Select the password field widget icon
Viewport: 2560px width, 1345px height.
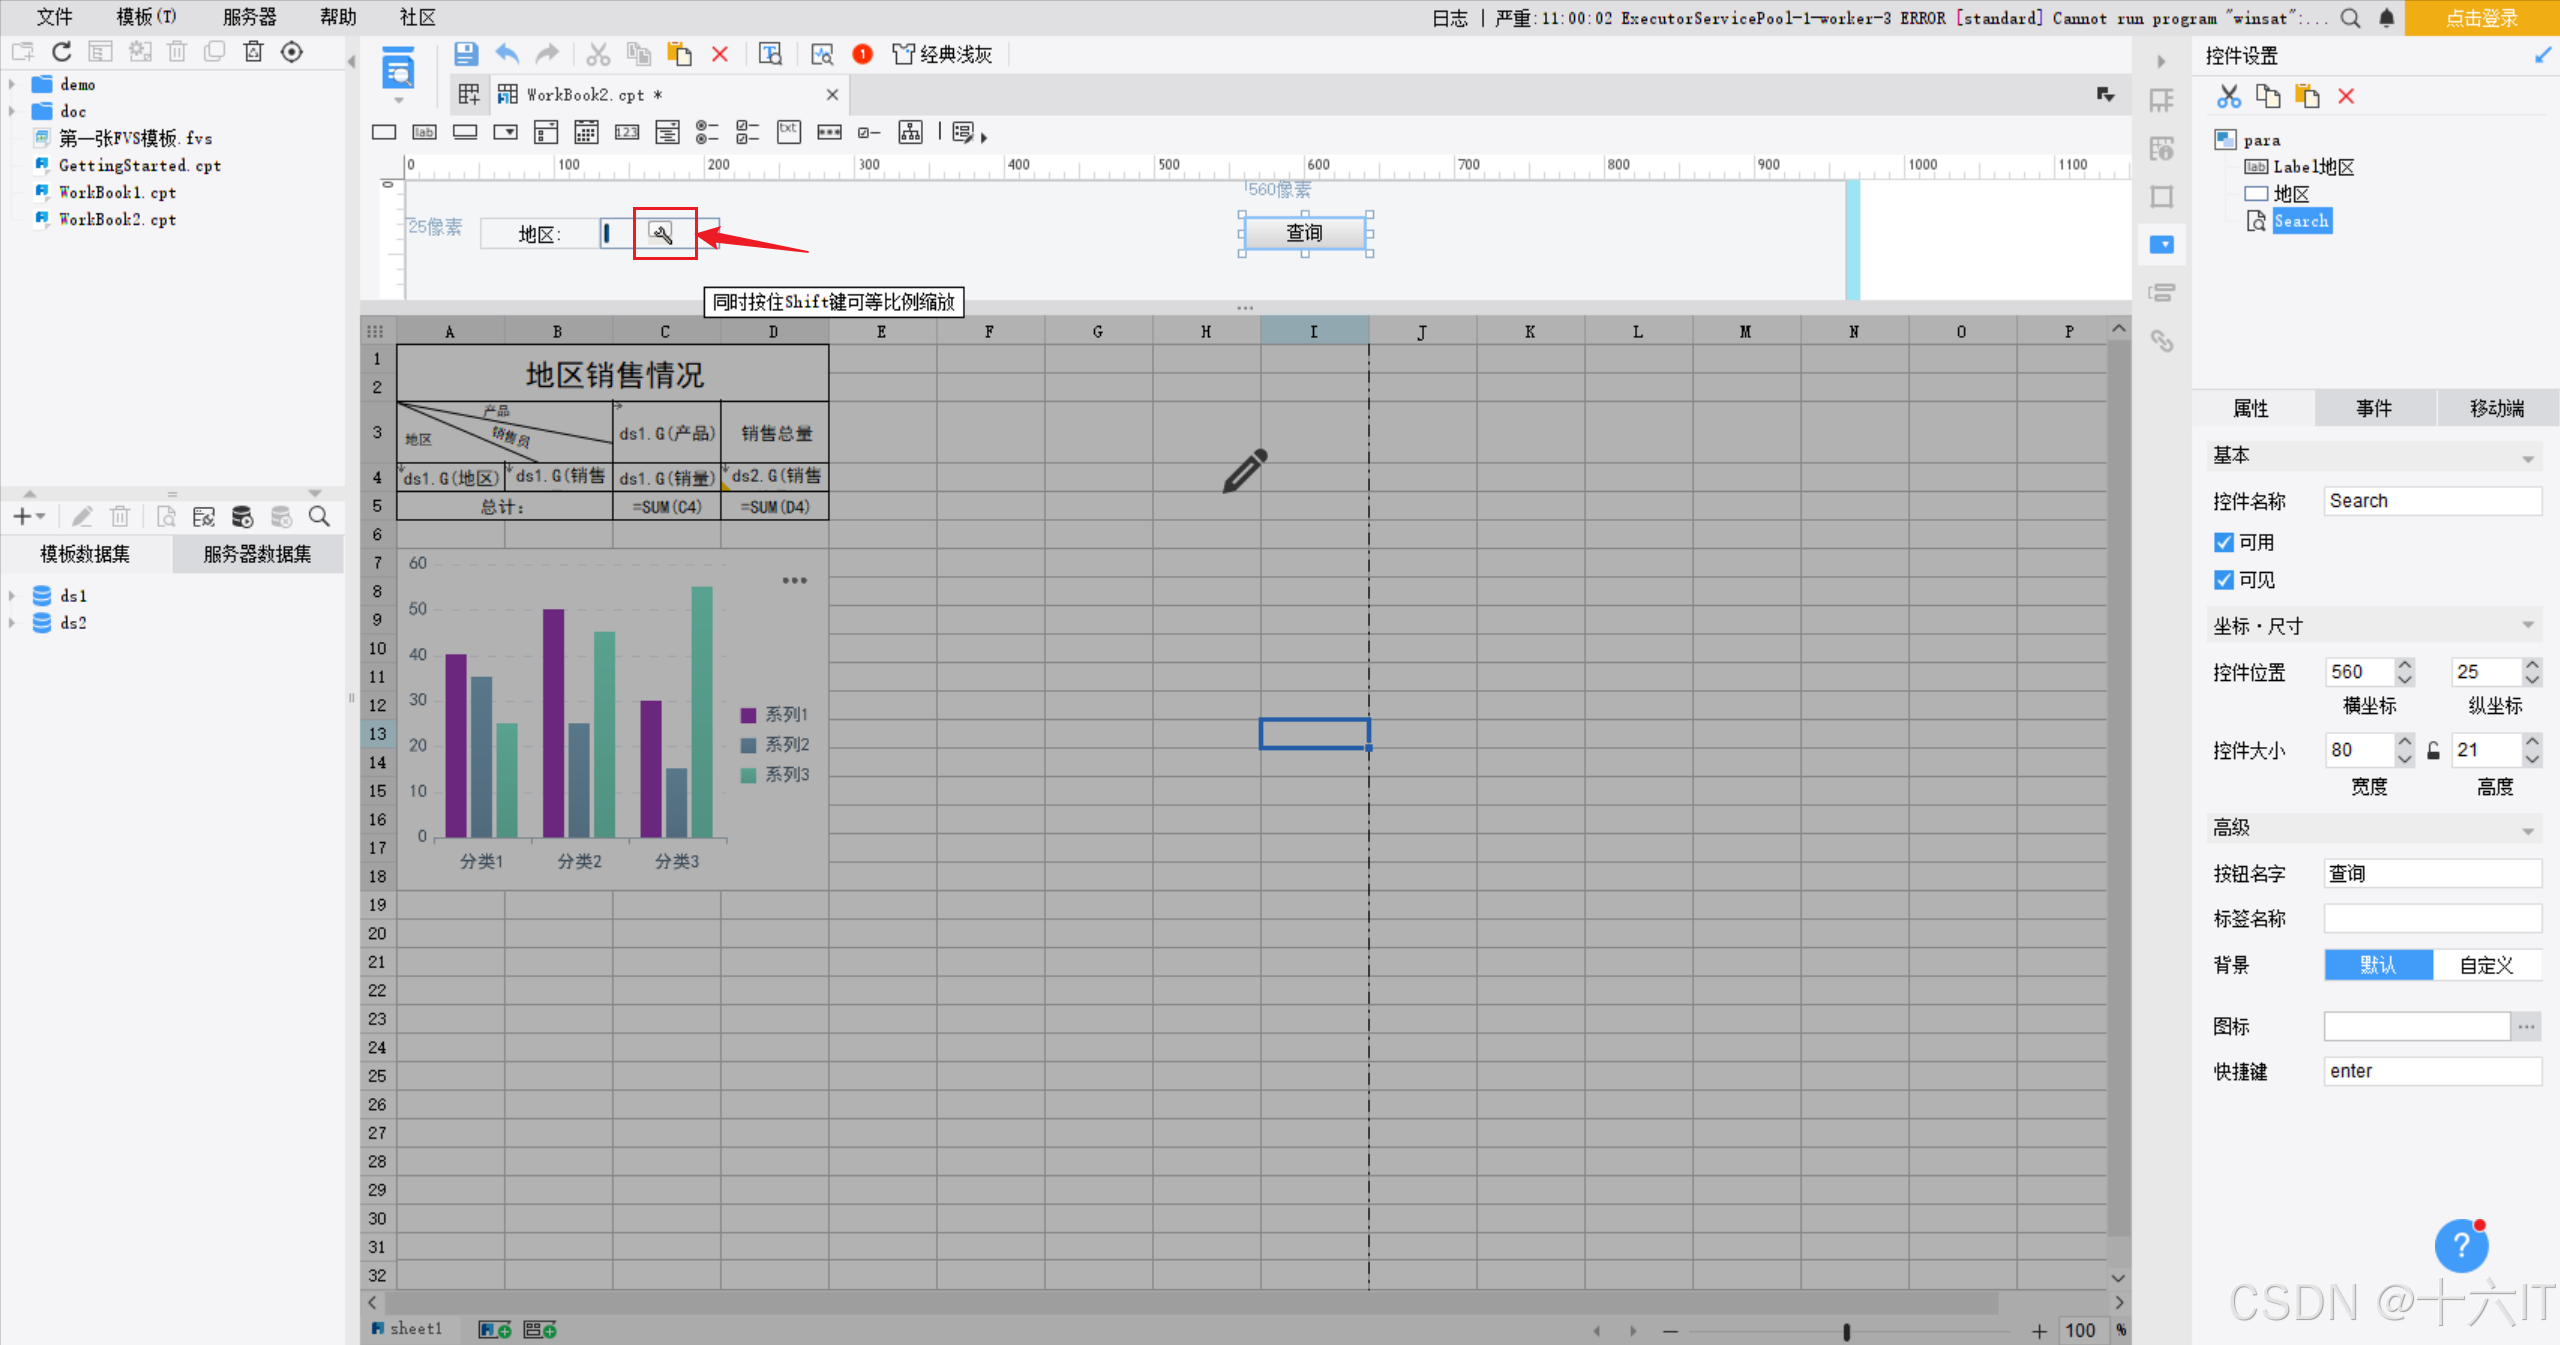click(829, 132)
